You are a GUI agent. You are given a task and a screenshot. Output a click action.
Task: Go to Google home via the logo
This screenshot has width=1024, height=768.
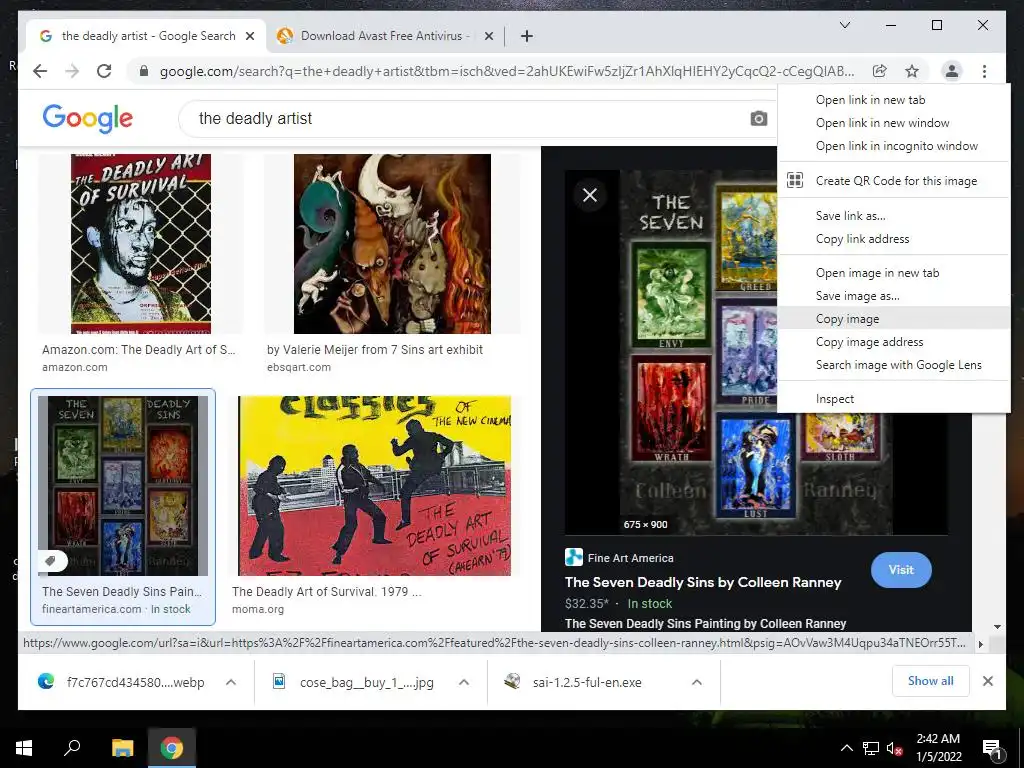[x=88, y=118]
